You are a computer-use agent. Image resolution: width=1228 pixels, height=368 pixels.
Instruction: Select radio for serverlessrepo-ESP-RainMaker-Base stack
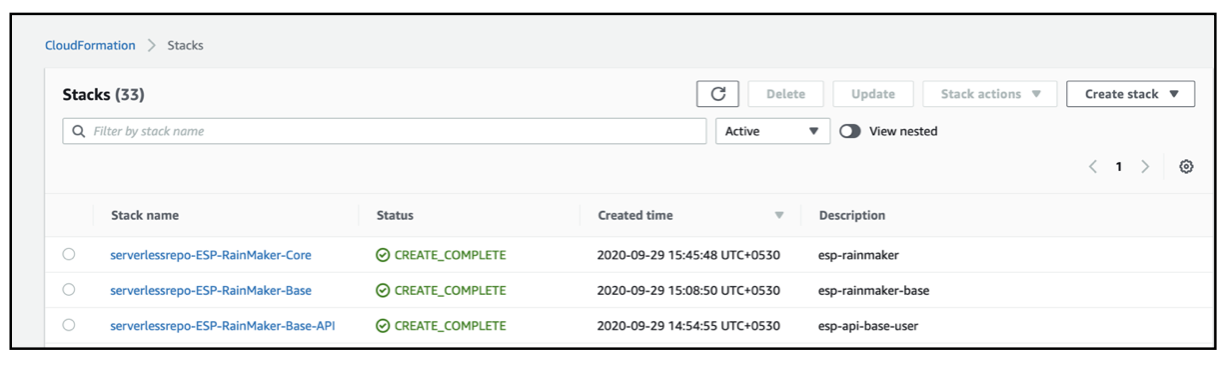pyautogui.click(x=68, y=290)
